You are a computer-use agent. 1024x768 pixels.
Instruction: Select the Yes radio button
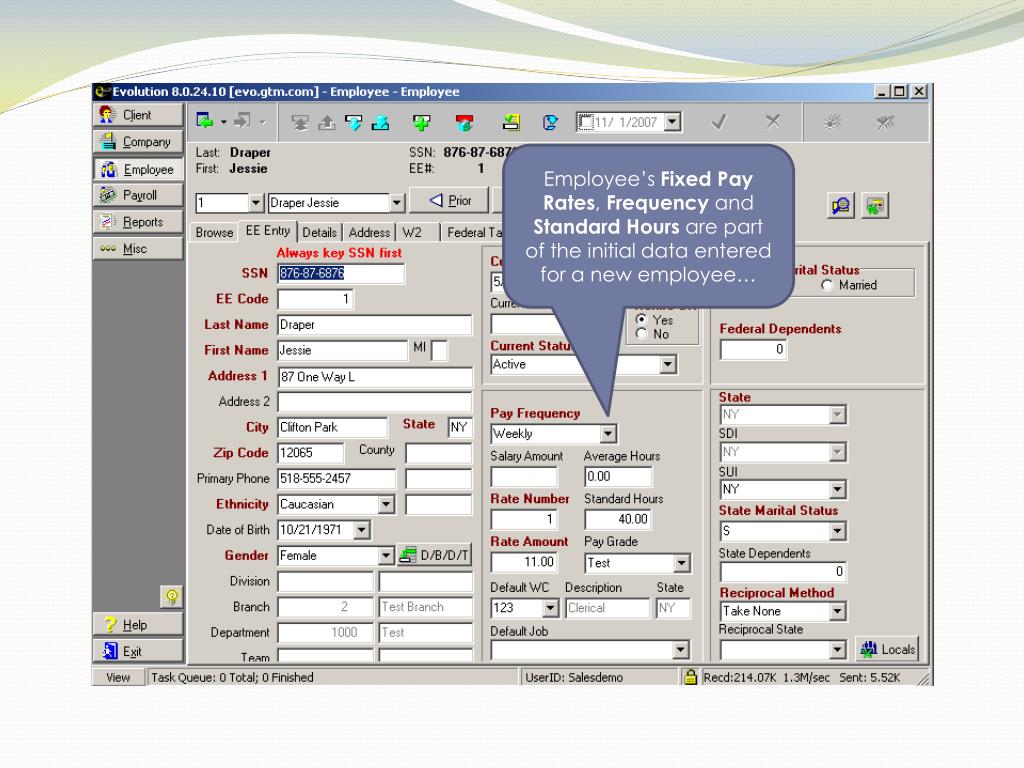tap(641, 319)
